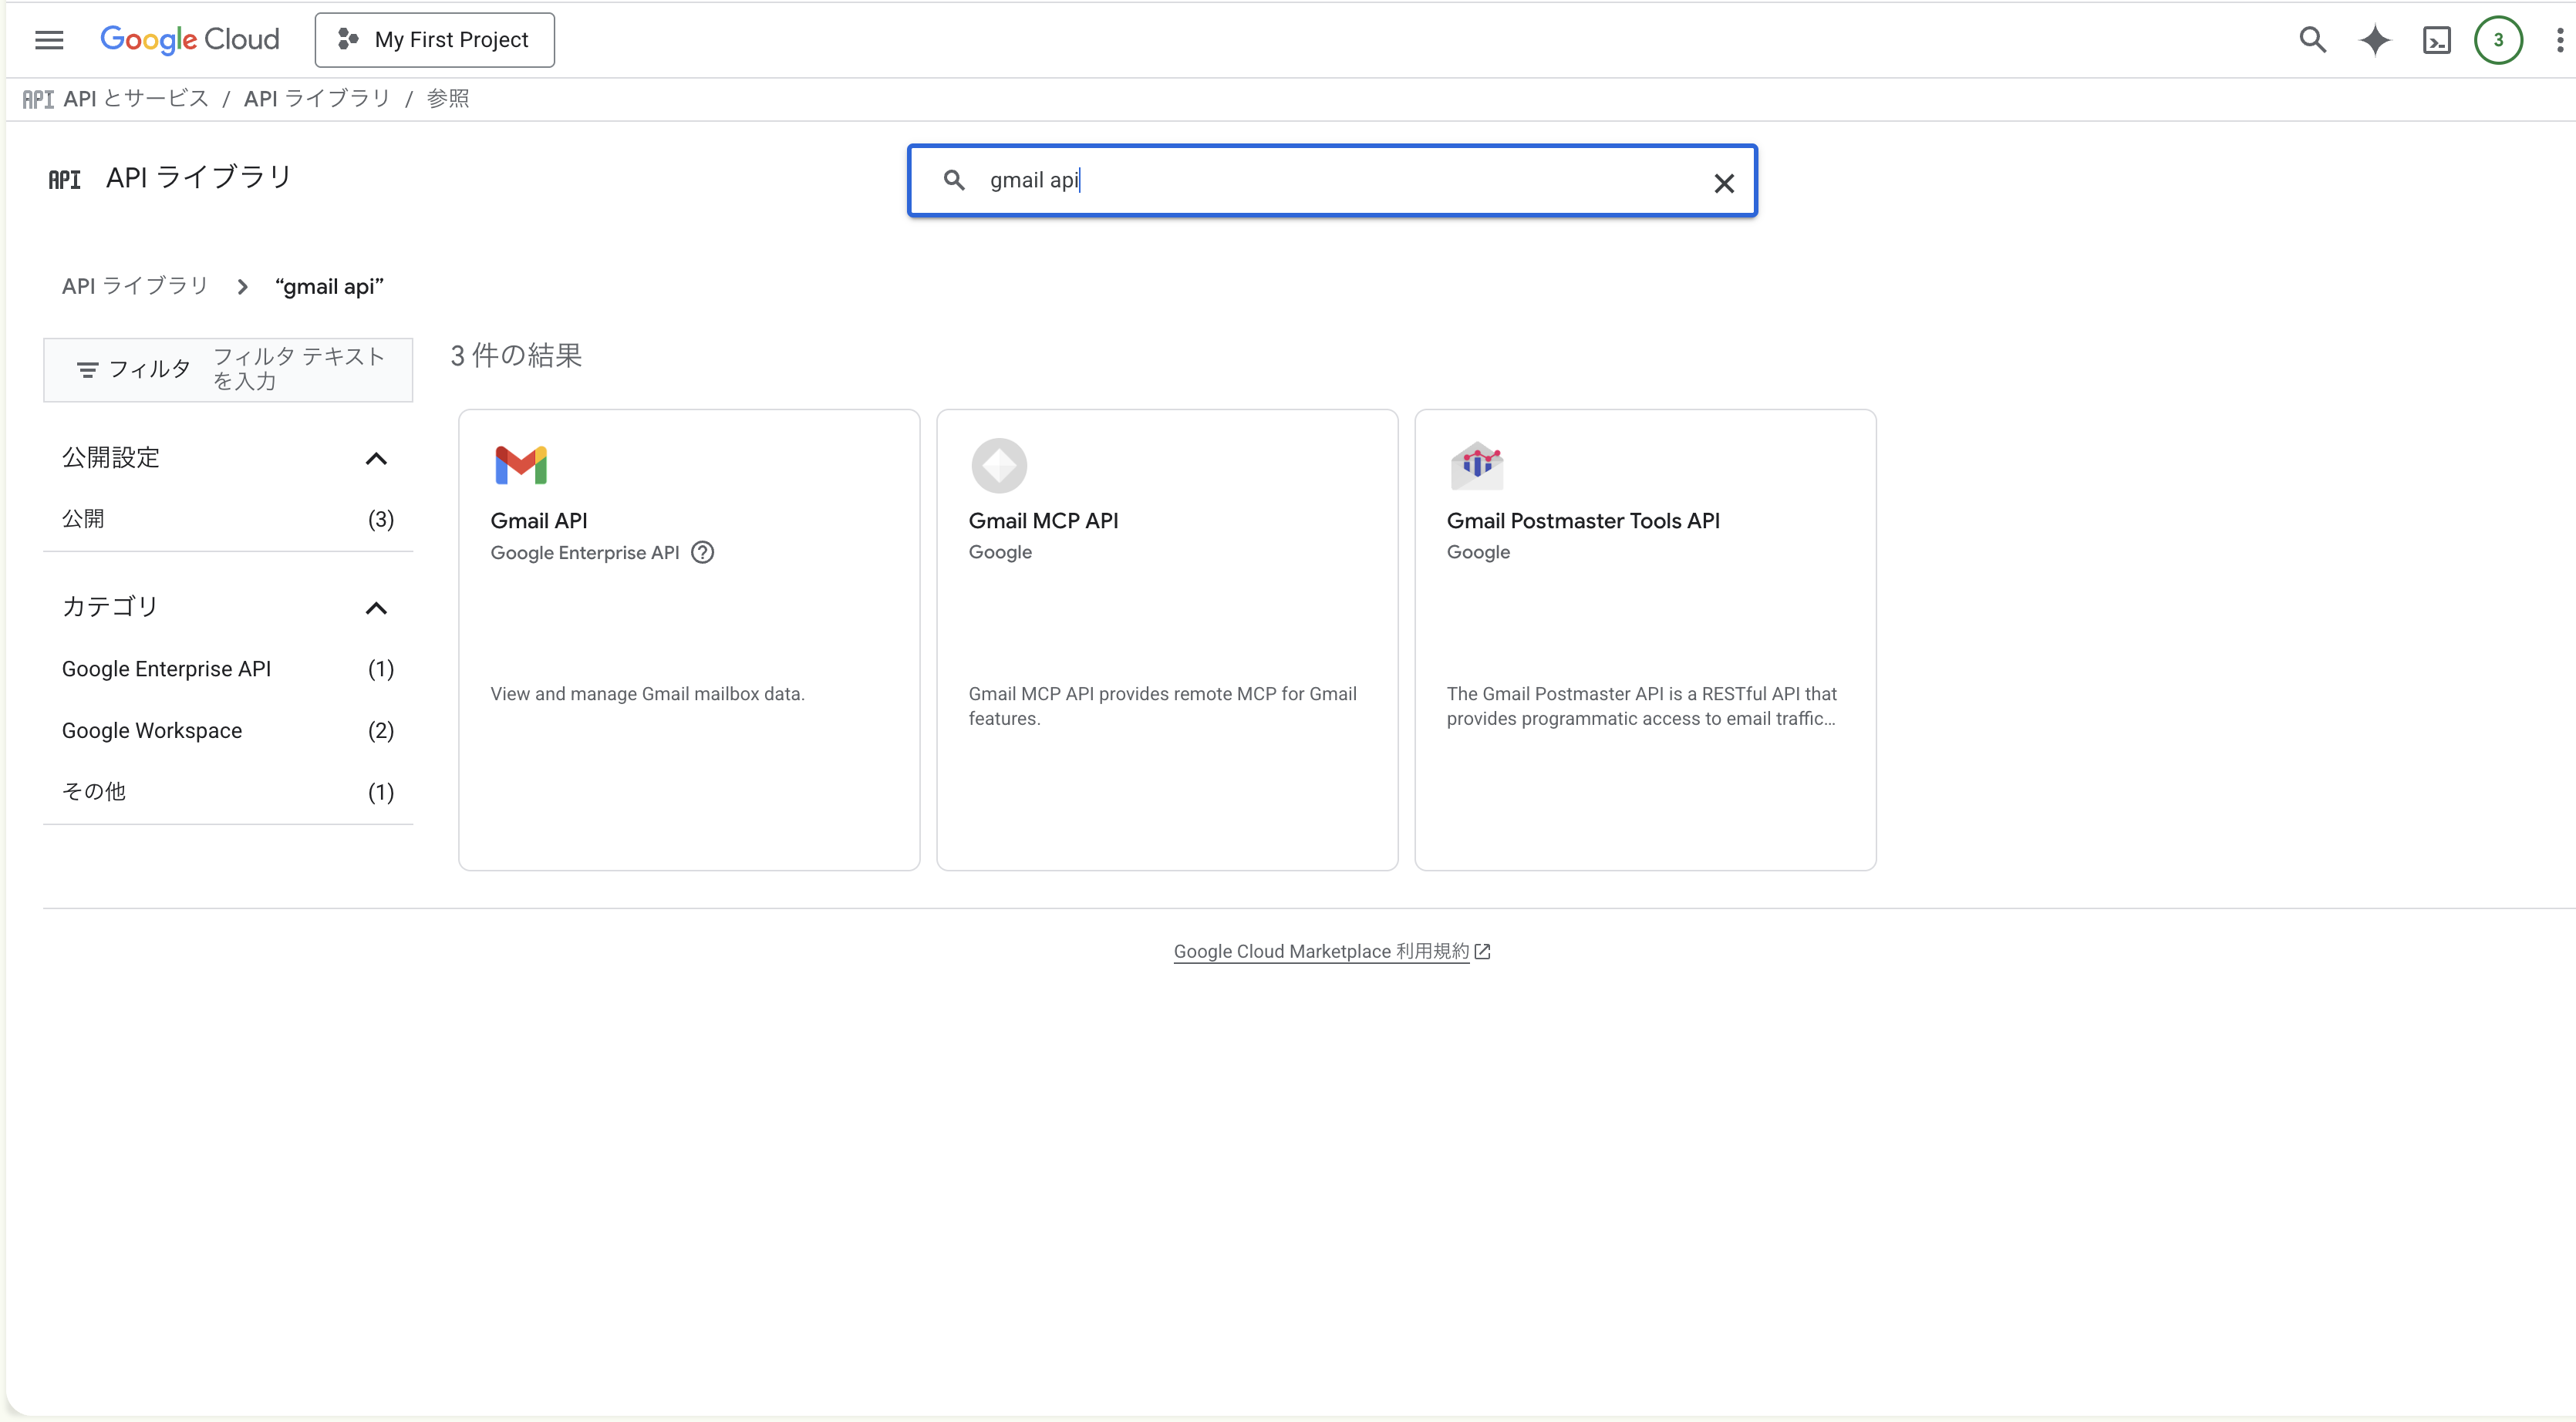The height and width of the screenshot is (1422, 2576).
Task: Click the API icon beside the API ライブラリ heading
Action: click(x=64, y=179)
